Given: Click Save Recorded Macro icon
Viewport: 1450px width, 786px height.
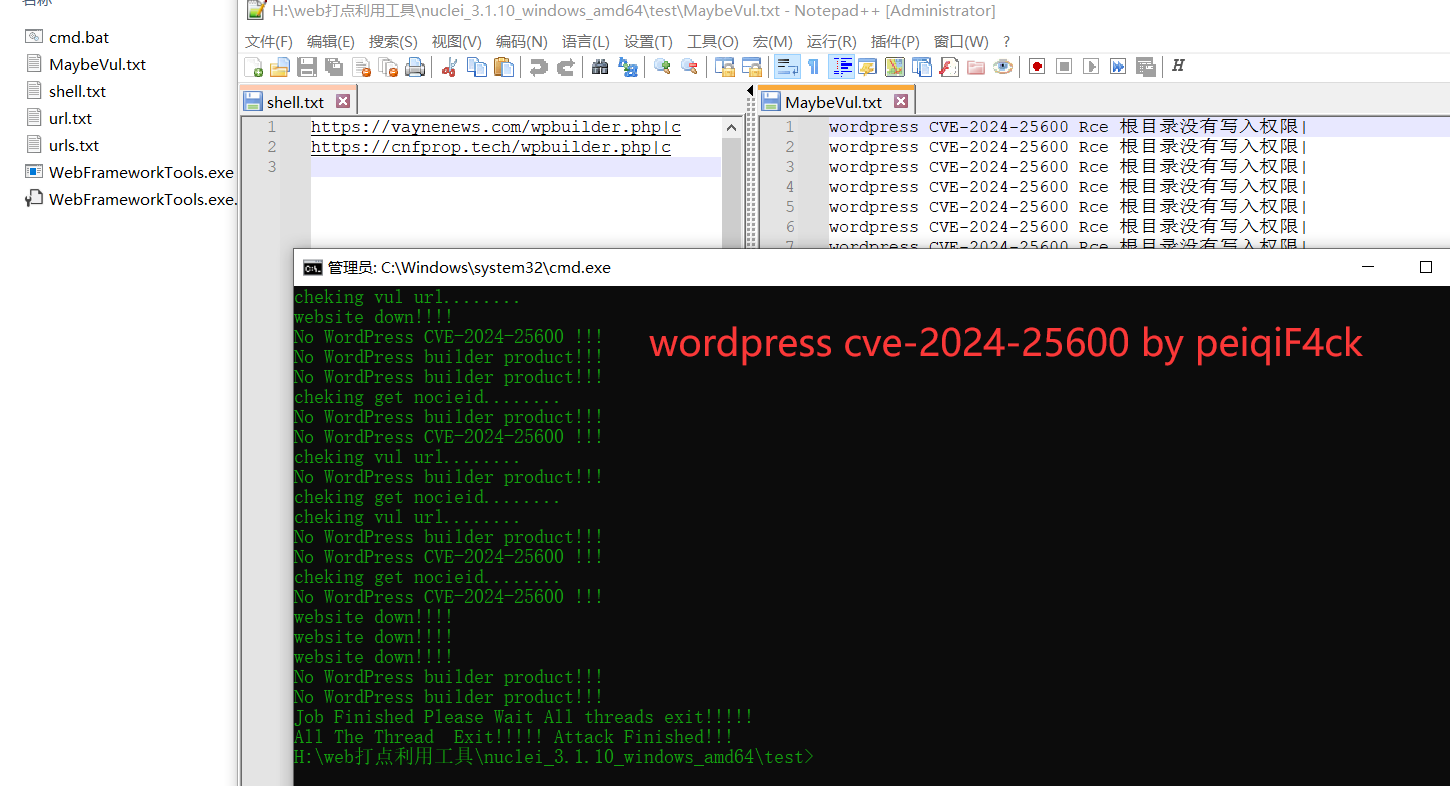Looking at the screenshot, I should pos(1145,67).
